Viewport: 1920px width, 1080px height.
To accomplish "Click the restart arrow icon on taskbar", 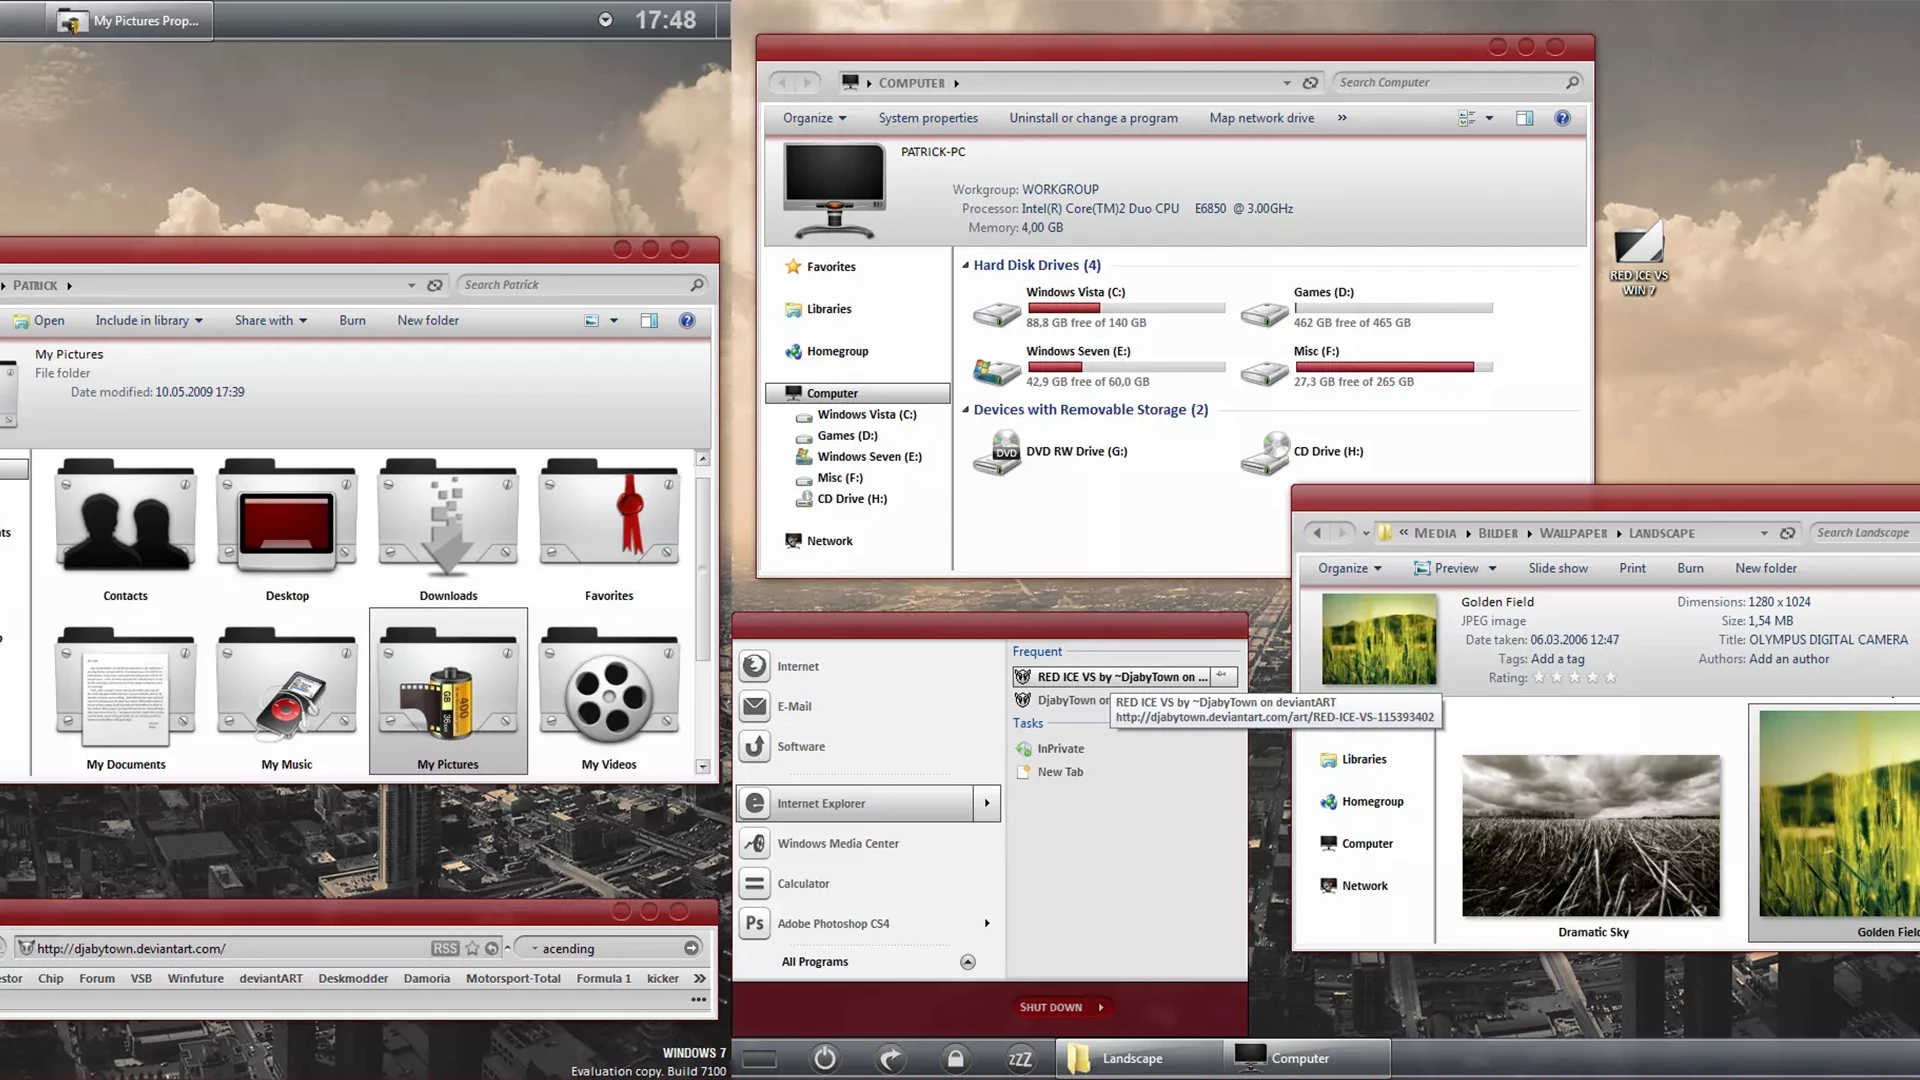I will click(x=890, y=1058).
